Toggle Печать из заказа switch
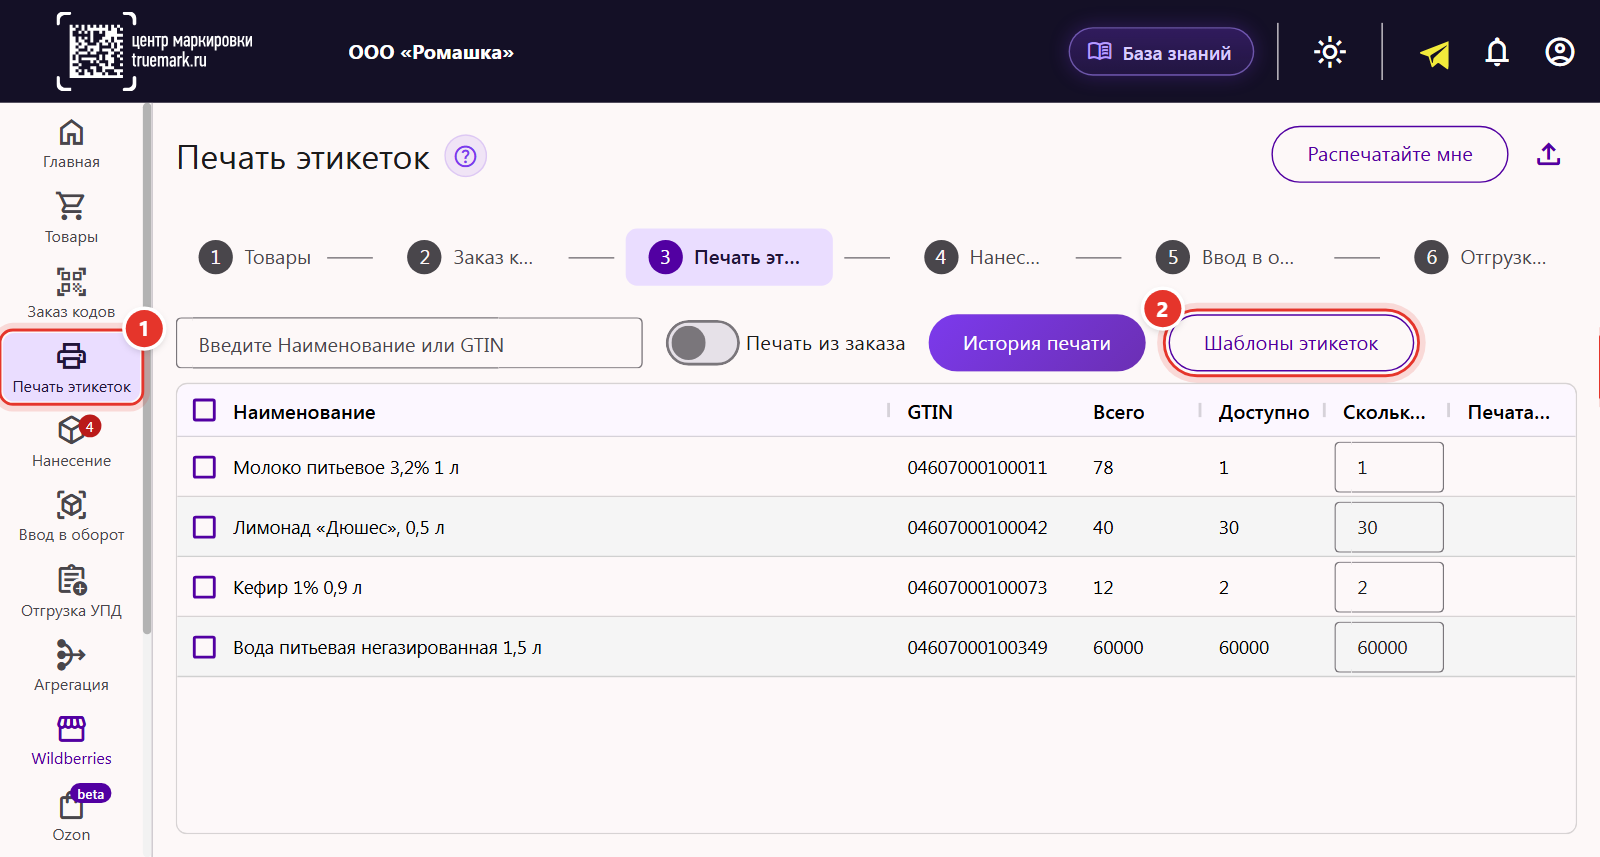 [703, 343]
